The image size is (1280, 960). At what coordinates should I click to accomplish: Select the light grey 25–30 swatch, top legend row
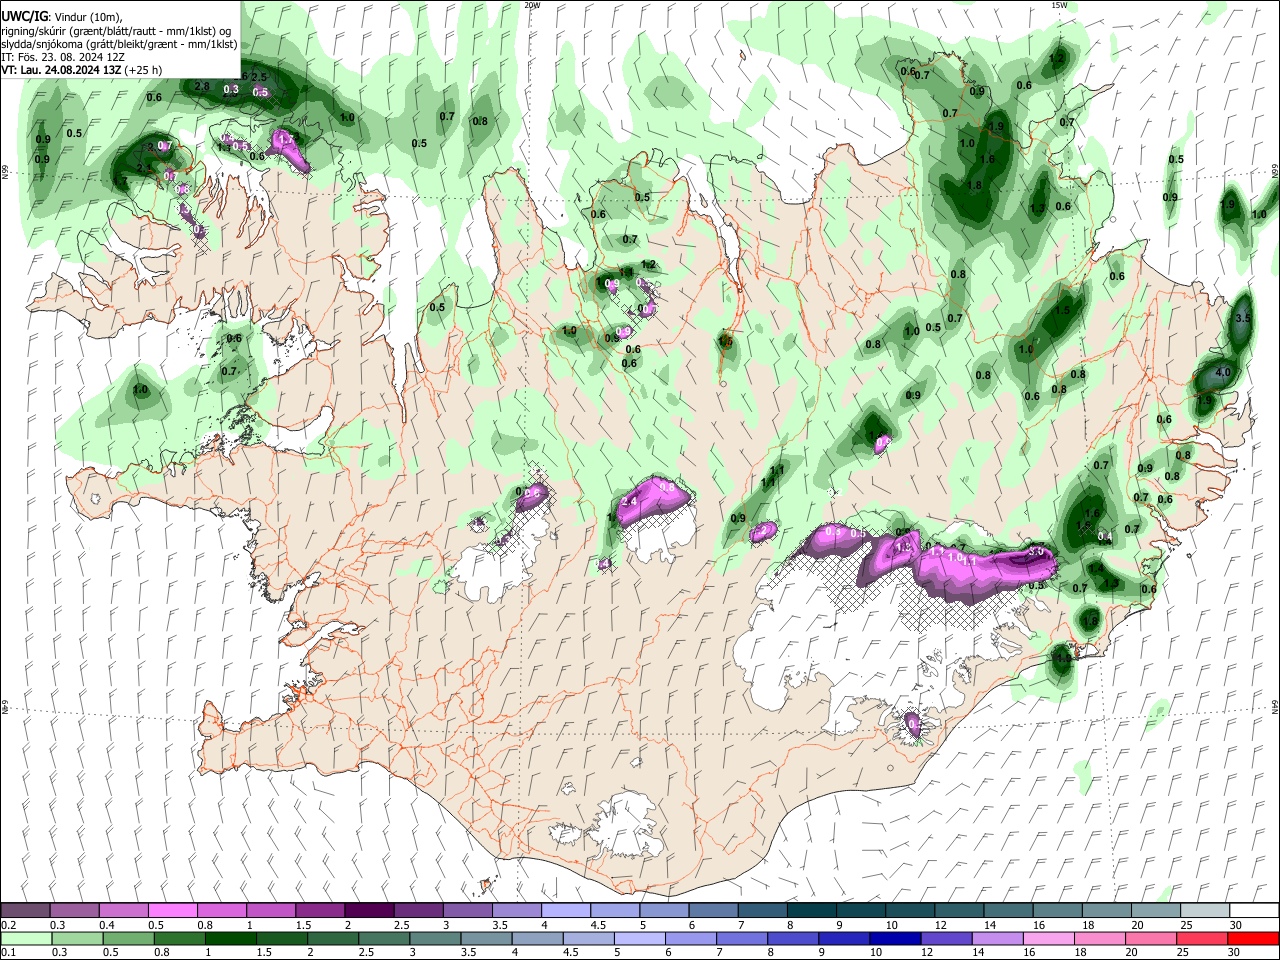click(x=1204, y=911)
